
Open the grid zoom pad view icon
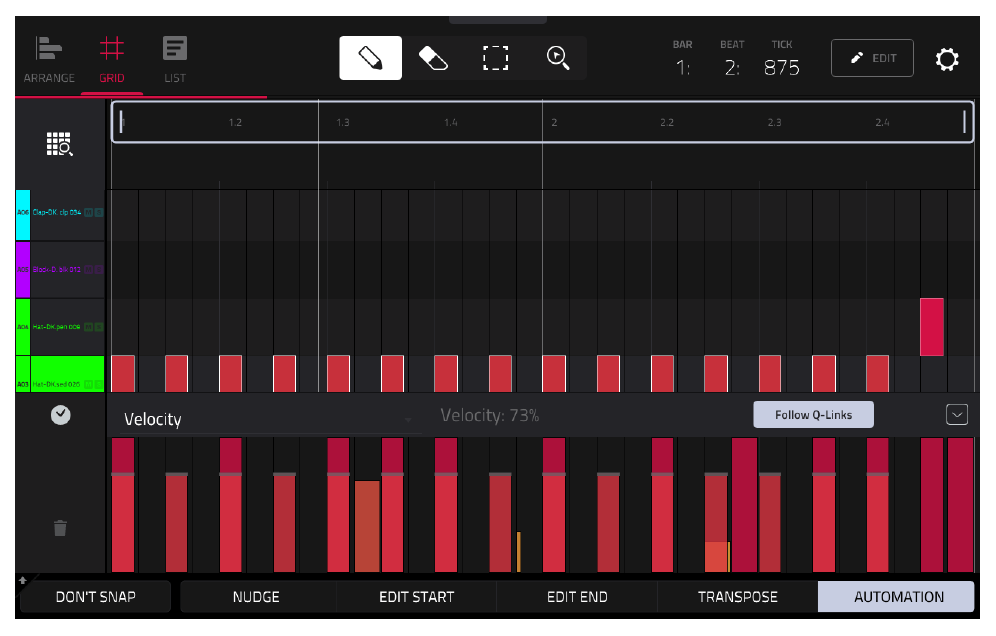[x=60, y=144]
